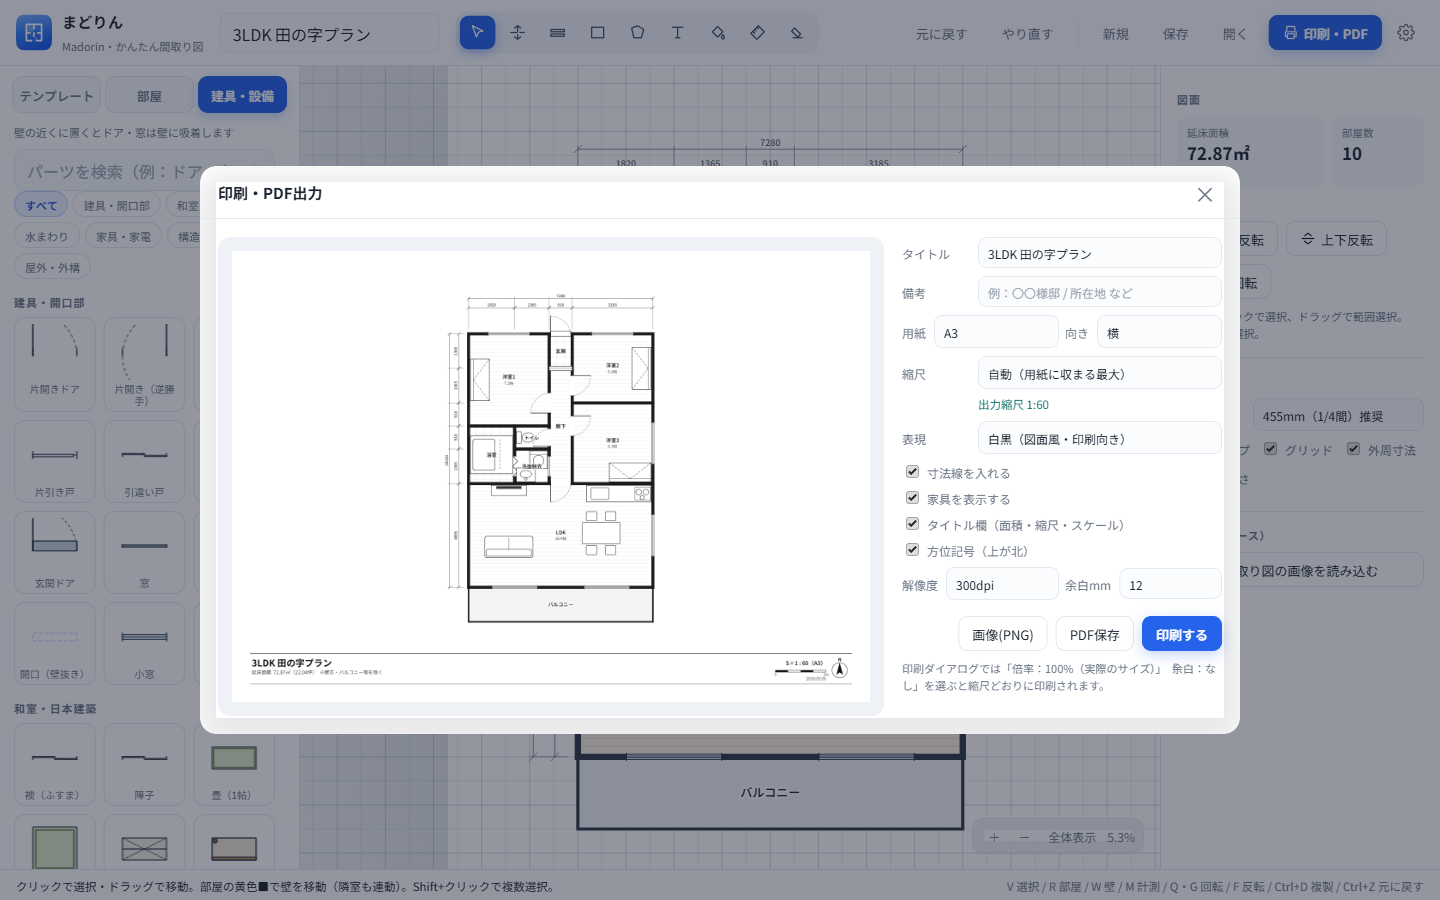Toggle 家具を表示する checkbox
Viewport: 1440px width, 900px height.
click(912, 498)
